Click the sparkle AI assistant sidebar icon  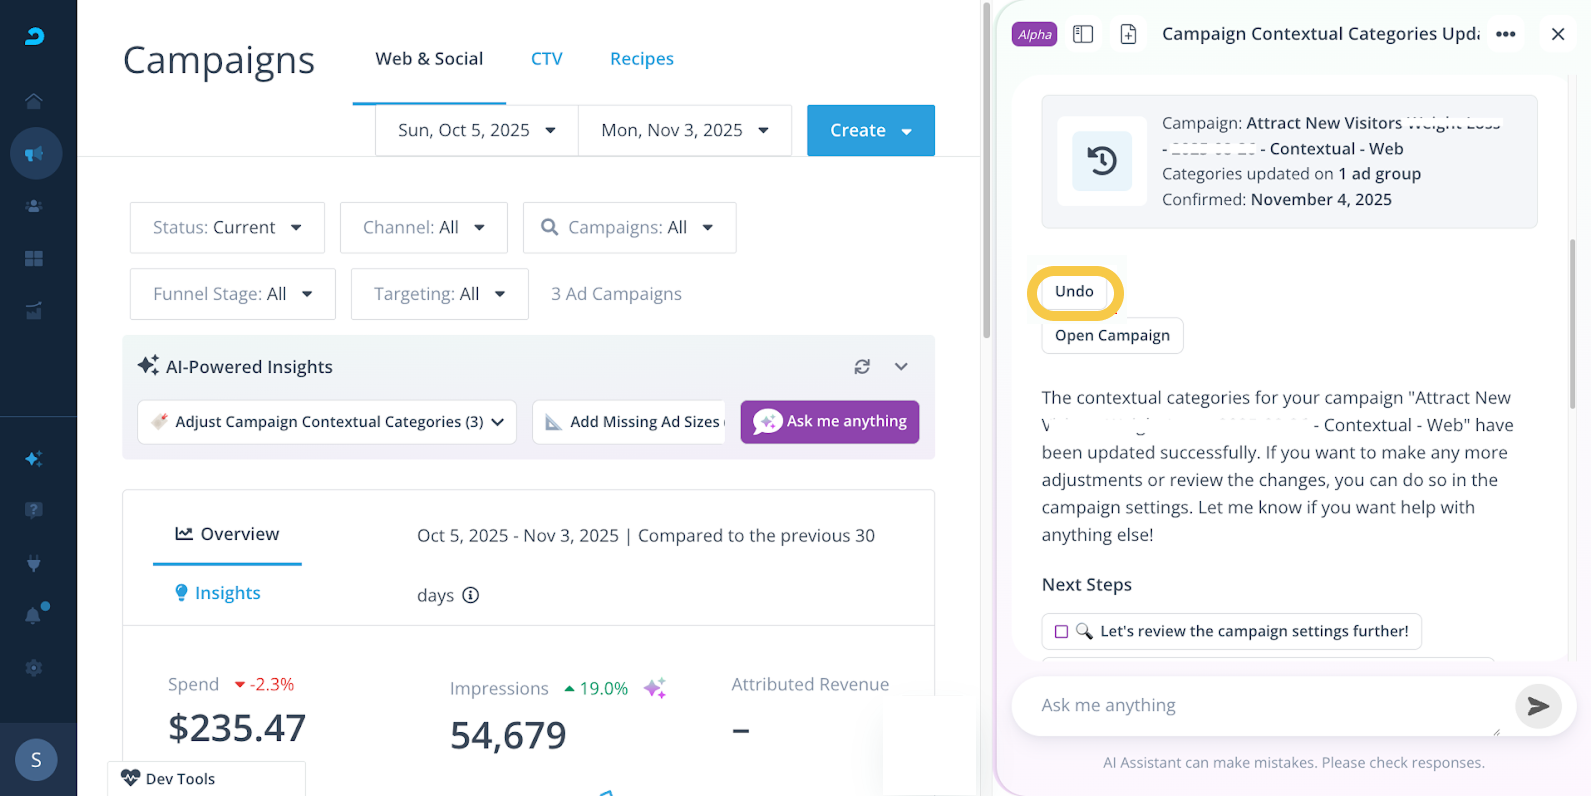coord(34,459)
